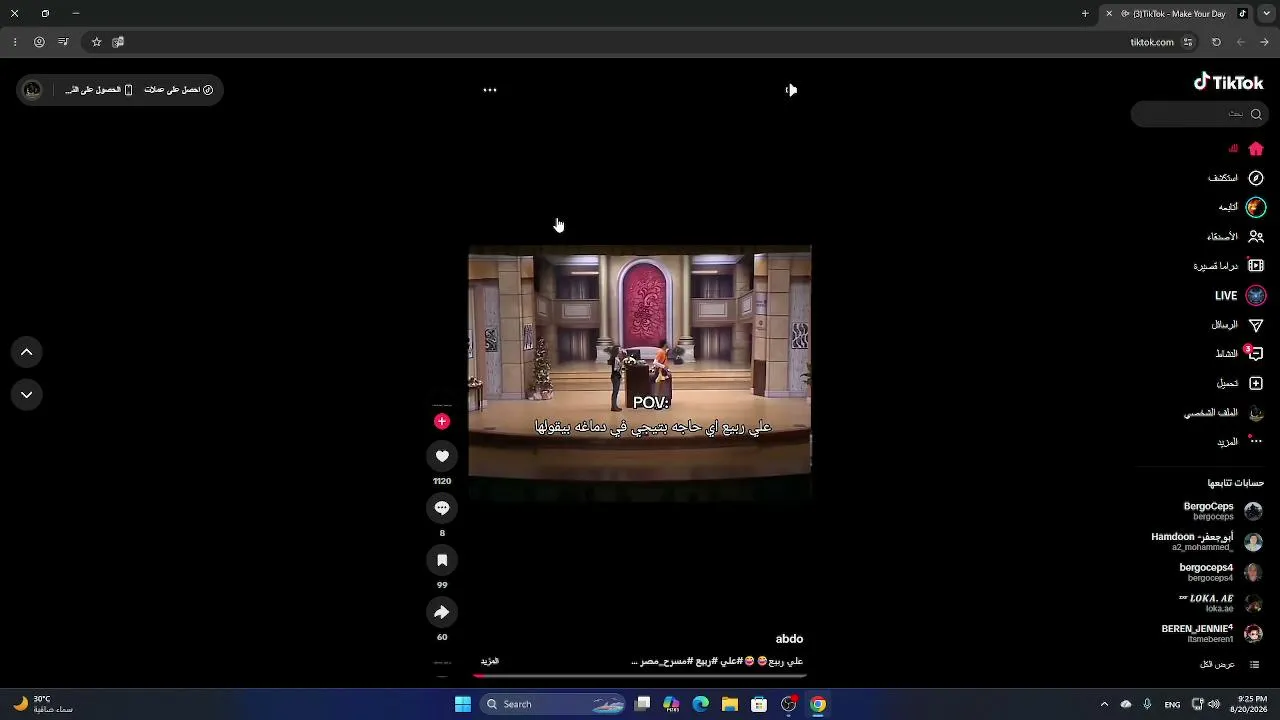Go to previous video arrow

[x=27, y=352]
